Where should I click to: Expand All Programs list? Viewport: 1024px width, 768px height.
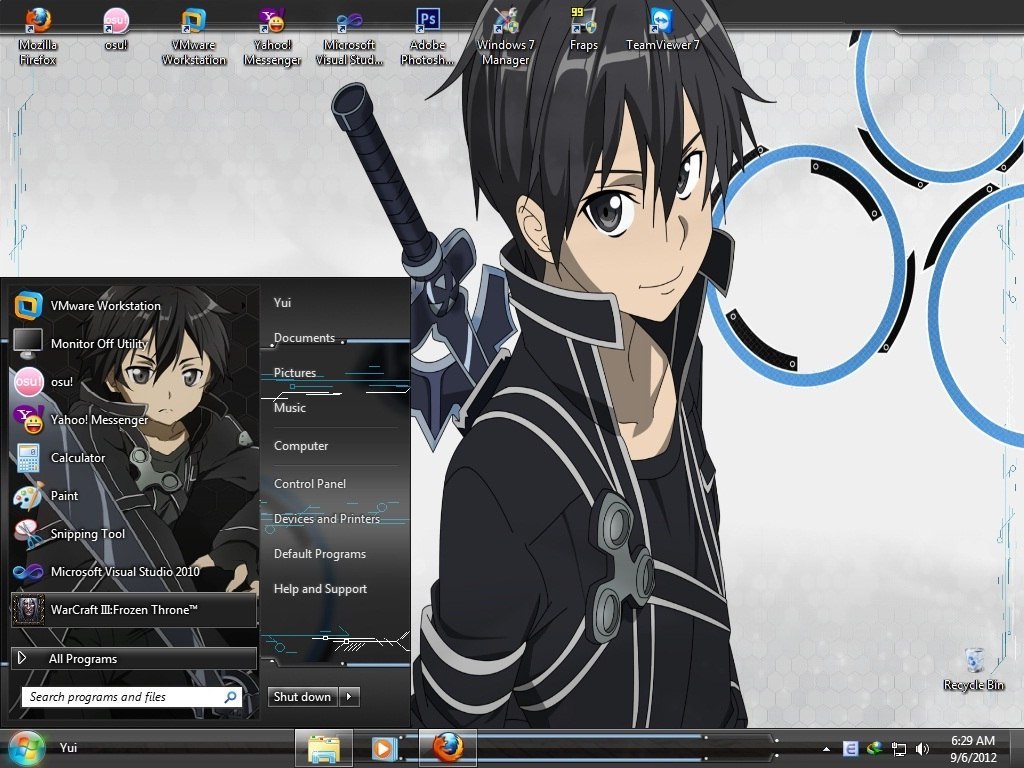click(x=134, y=658)
